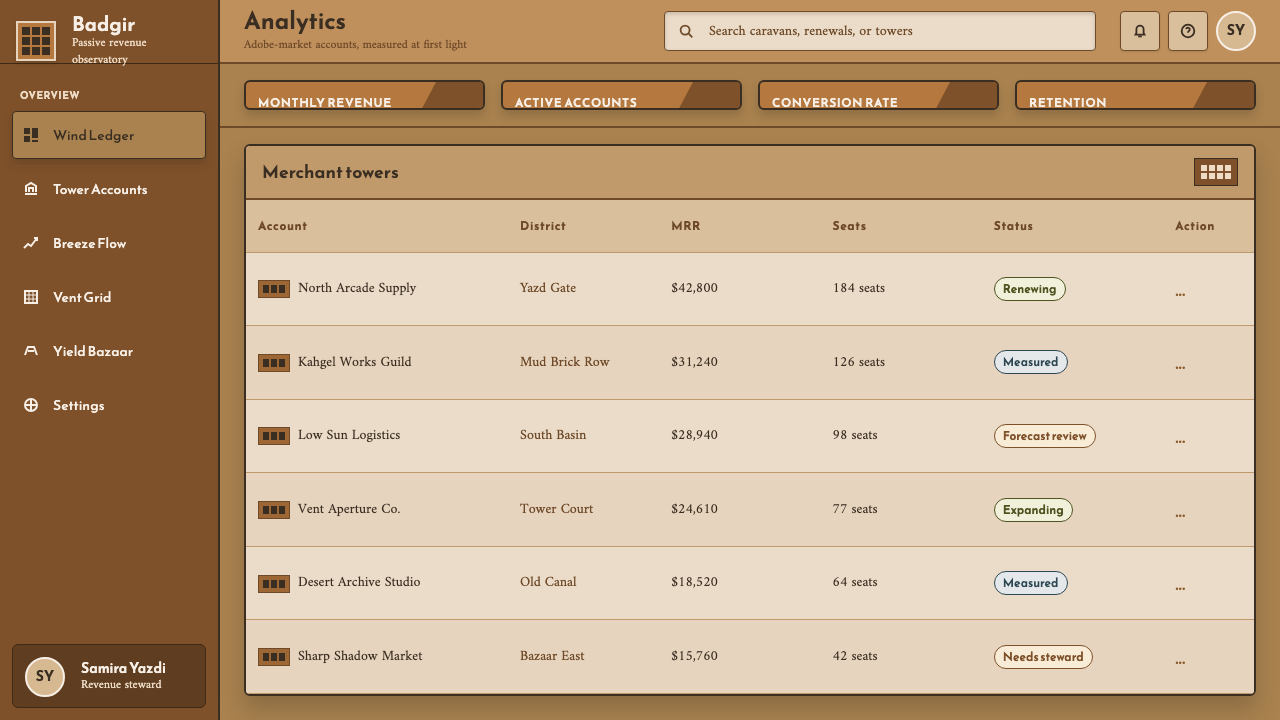Click the help question mark icon

tap(1188, 31)
